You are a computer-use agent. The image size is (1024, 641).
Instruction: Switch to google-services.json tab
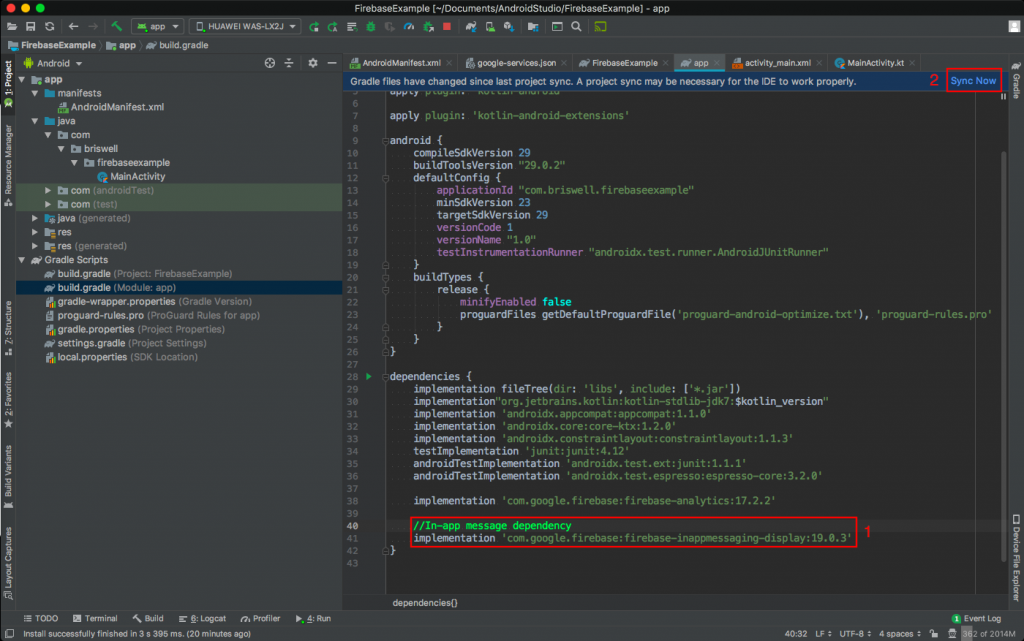[516, 63]
